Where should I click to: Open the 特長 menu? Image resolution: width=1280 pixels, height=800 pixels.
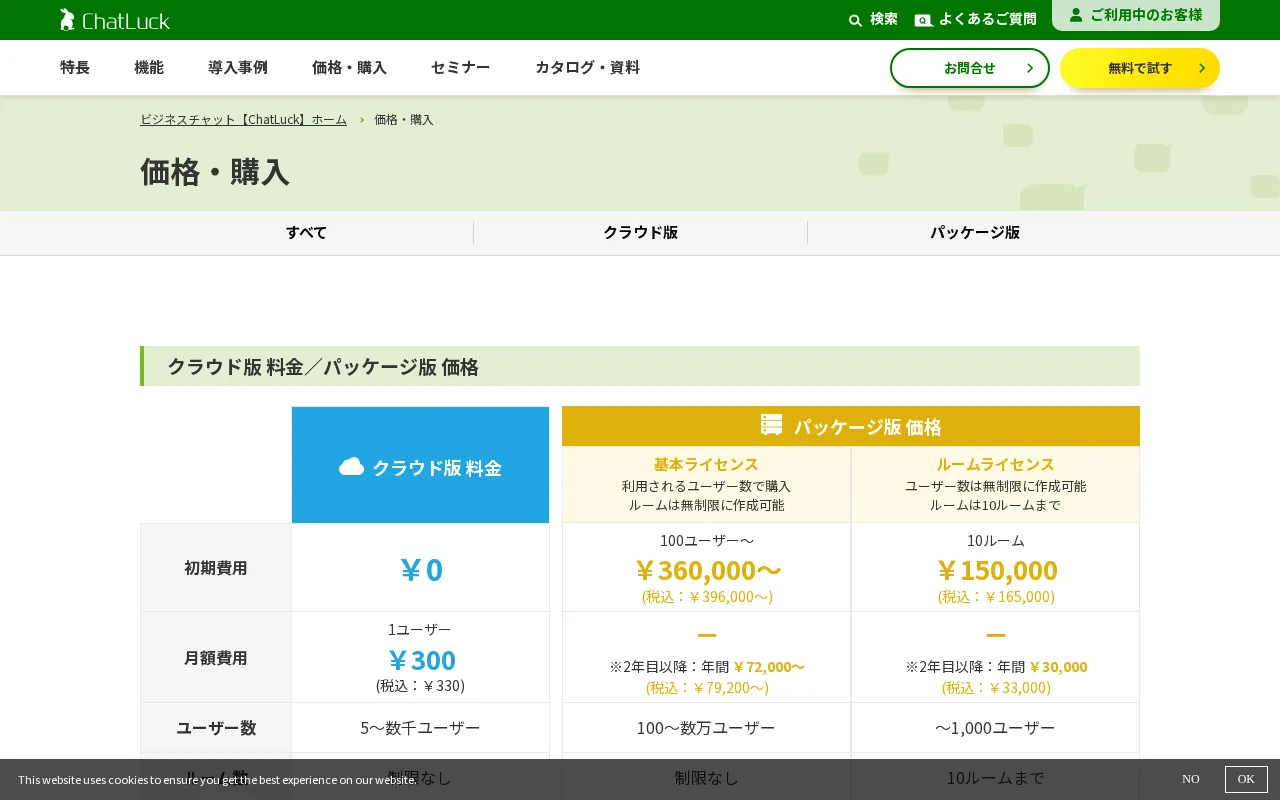click(75, 68)
